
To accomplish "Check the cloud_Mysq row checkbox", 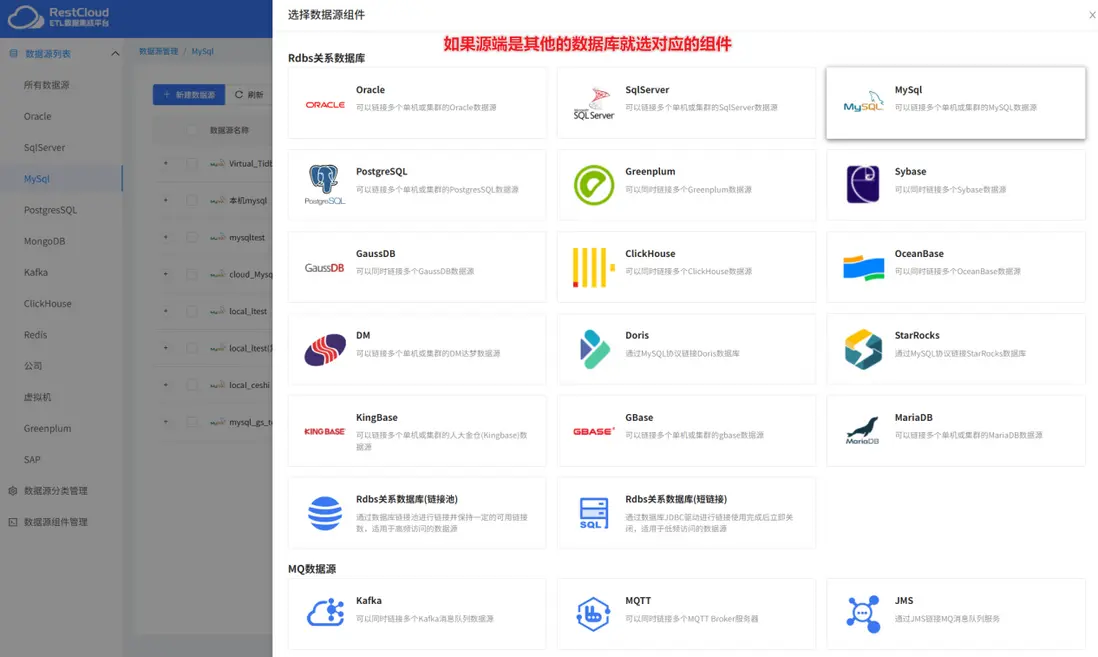I will coord(191,275).
